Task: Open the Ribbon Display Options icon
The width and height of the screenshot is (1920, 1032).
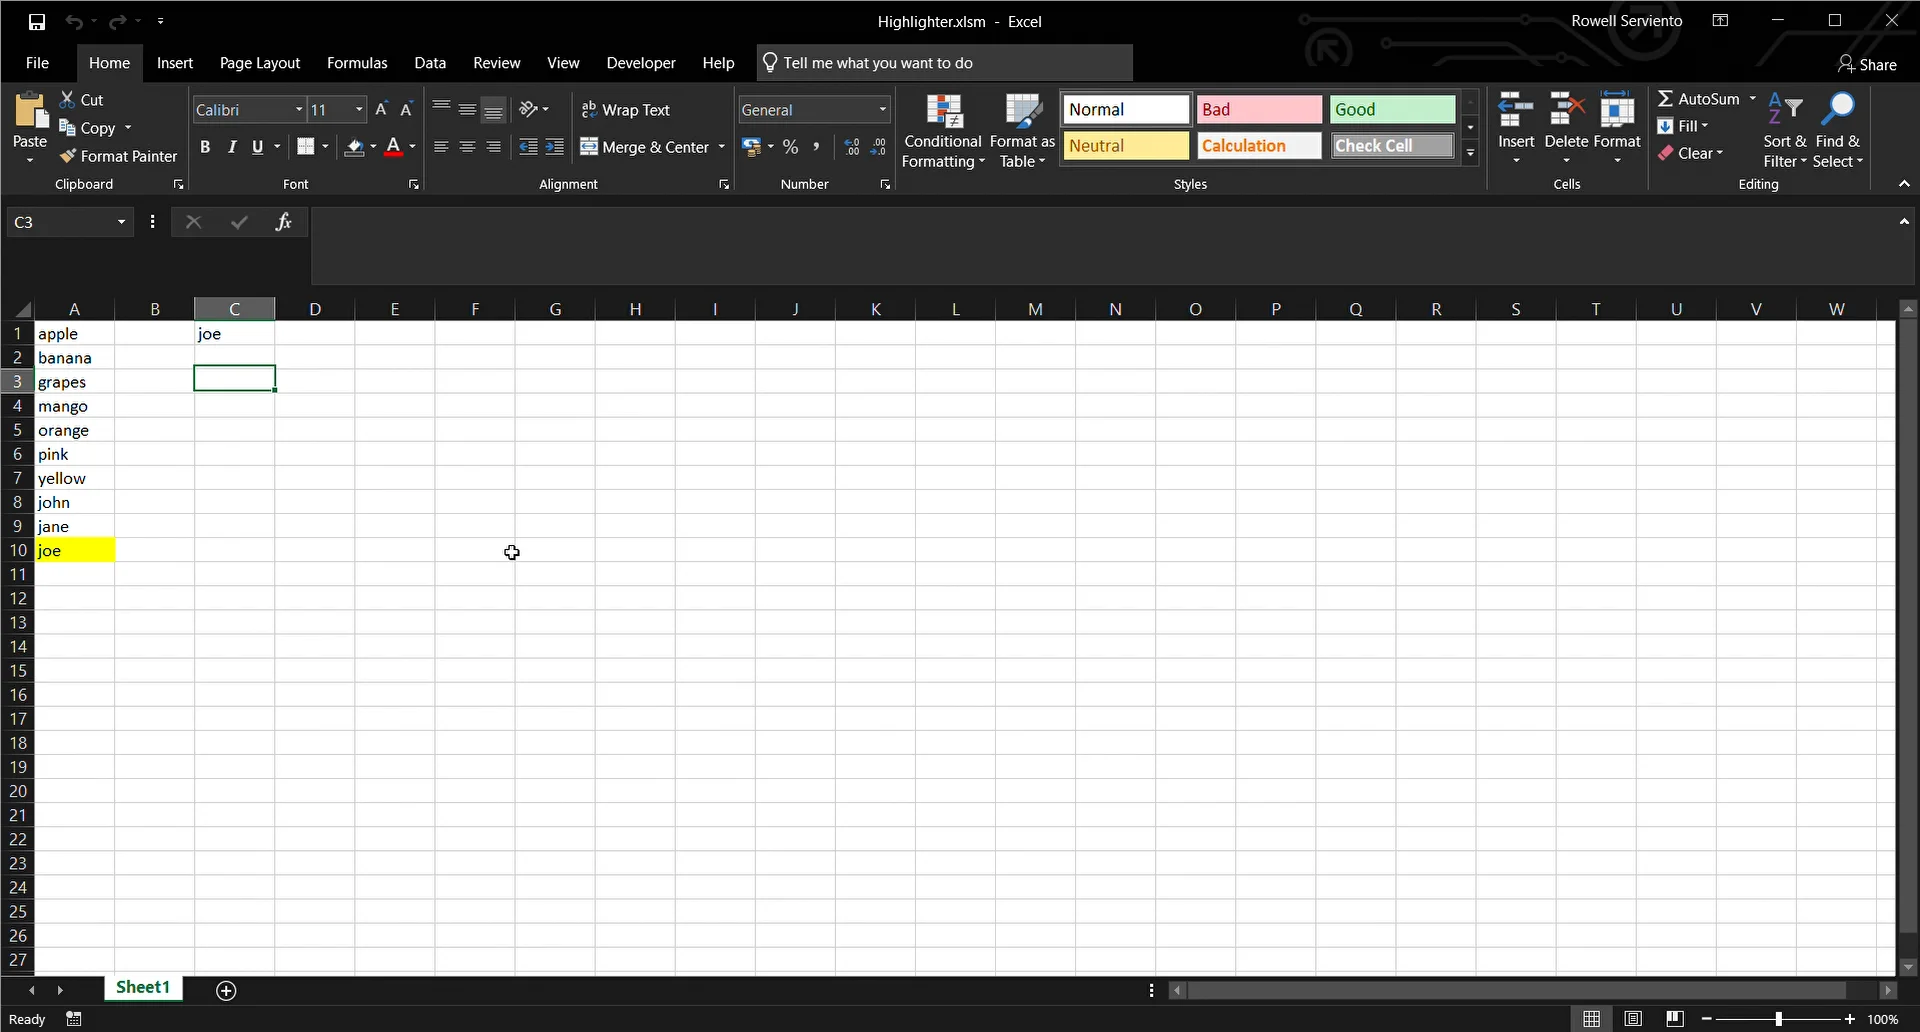Action: coord(1720,21)
